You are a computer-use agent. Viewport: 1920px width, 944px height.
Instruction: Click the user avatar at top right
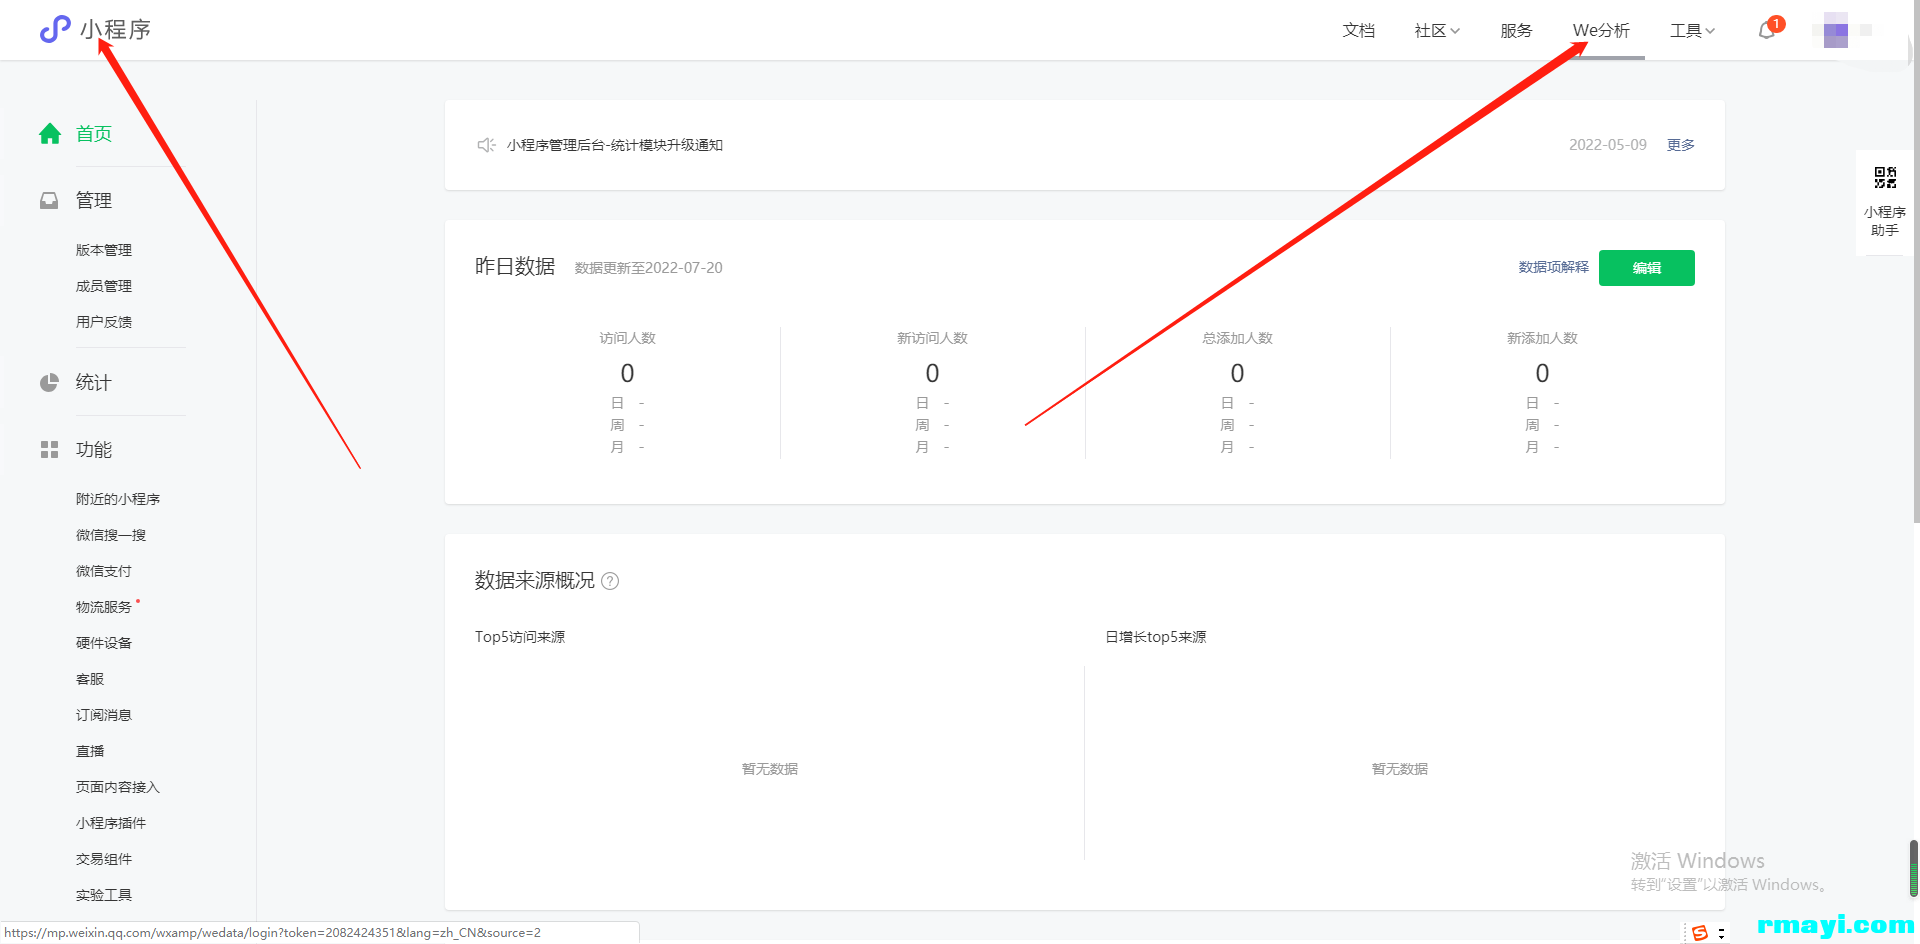[x=1835, y=31]
